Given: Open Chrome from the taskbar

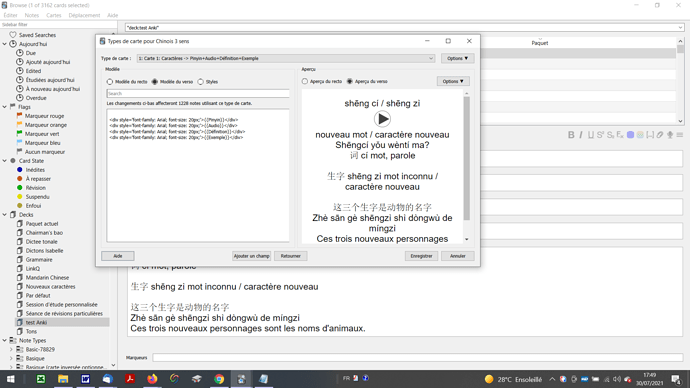Looking at the screenshot, I should 219,379.
